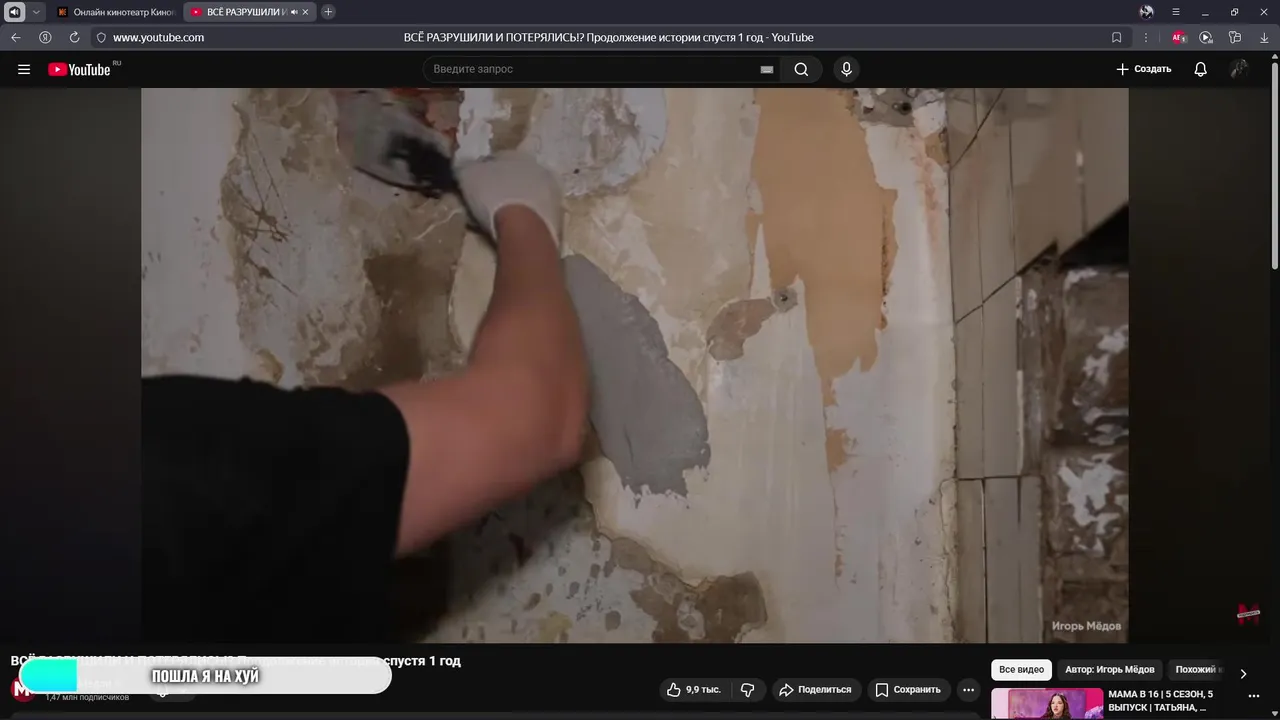Start voice search with microphone icon
Image resolution: width=1280 pixels, height=720 pixels.
[x=846, y=69]
